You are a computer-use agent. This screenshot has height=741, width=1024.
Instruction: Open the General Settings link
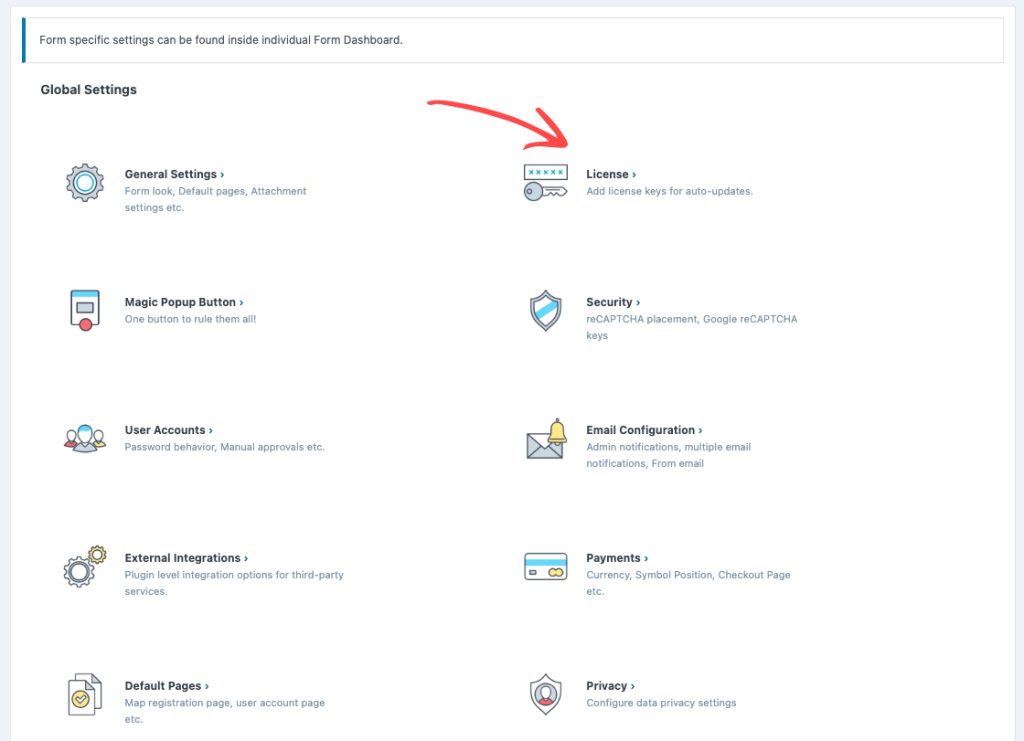pyautogui.click(x=174, y=174)
